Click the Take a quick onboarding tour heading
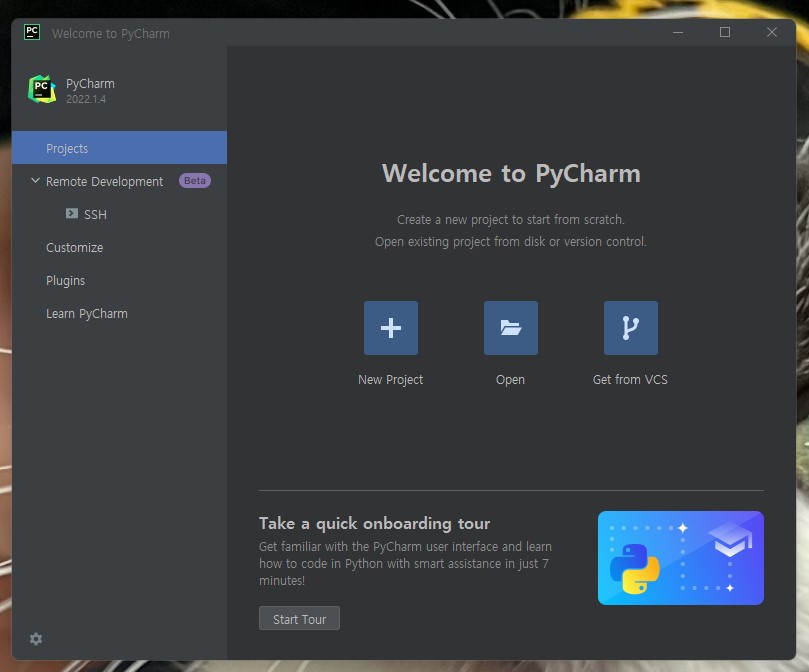This screenshot has width=809, height=672. pyautogui.click(x=374, y=523)
